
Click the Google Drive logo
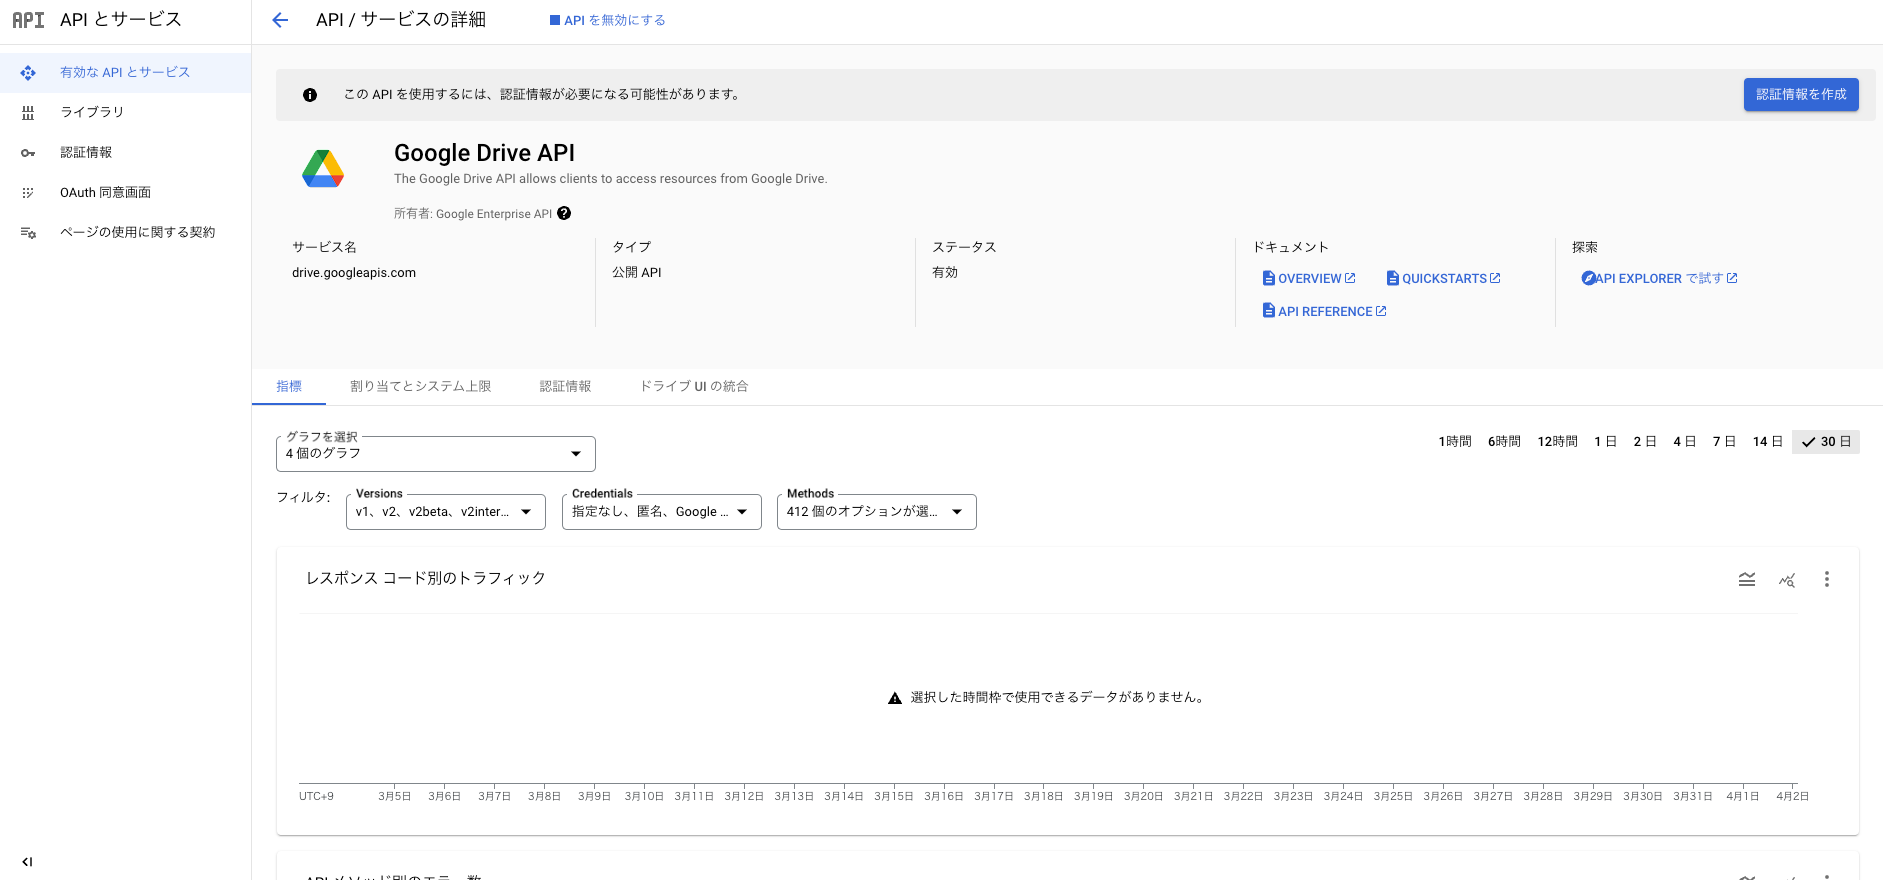[x=323, y=168]
